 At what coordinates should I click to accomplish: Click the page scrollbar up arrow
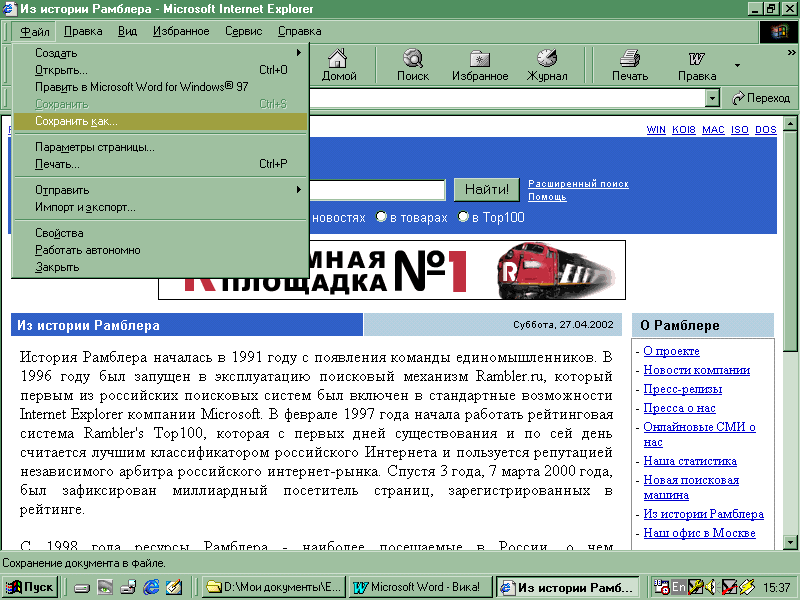tap(790, 123)
